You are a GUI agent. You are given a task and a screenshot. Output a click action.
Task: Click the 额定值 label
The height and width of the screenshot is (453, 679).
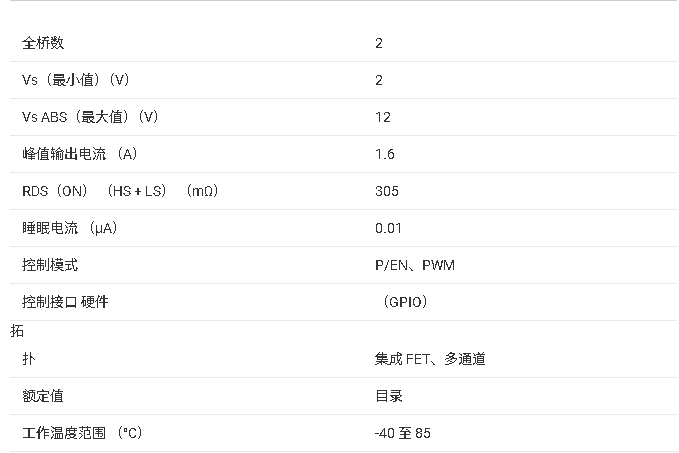[43, 396]
